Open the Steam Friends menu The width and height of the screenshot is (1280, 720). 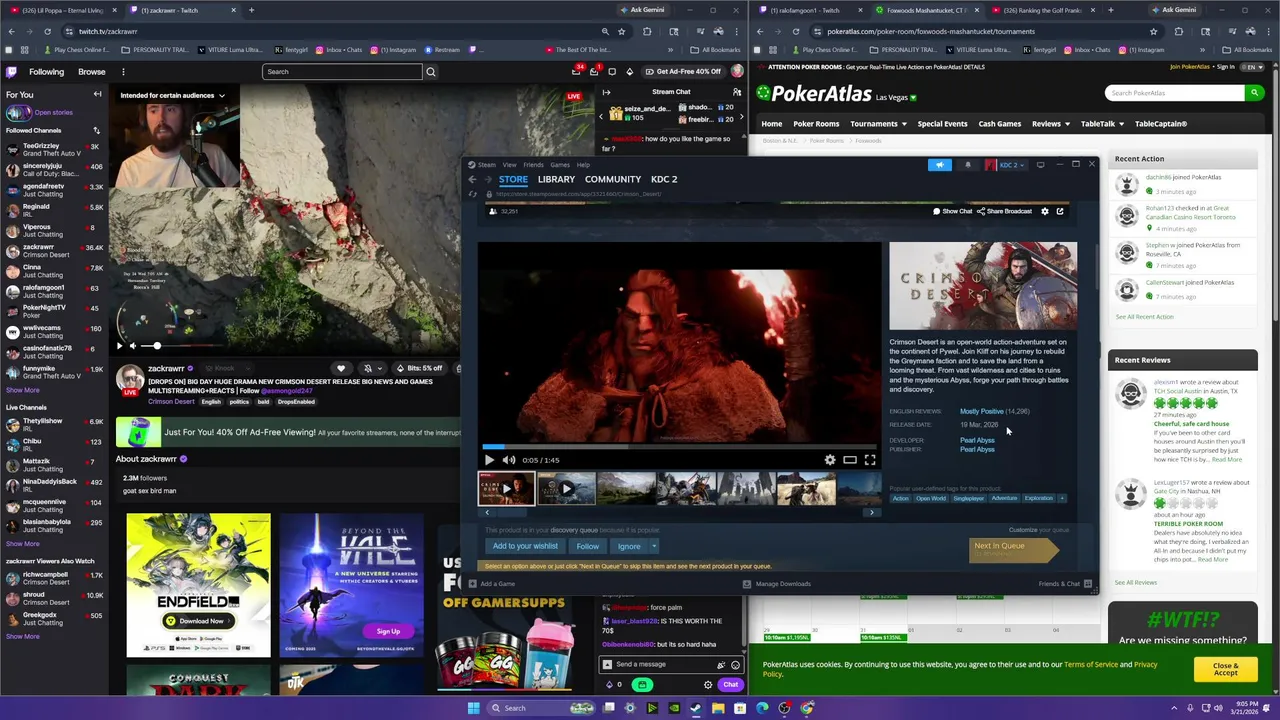[x=534, y=165]
